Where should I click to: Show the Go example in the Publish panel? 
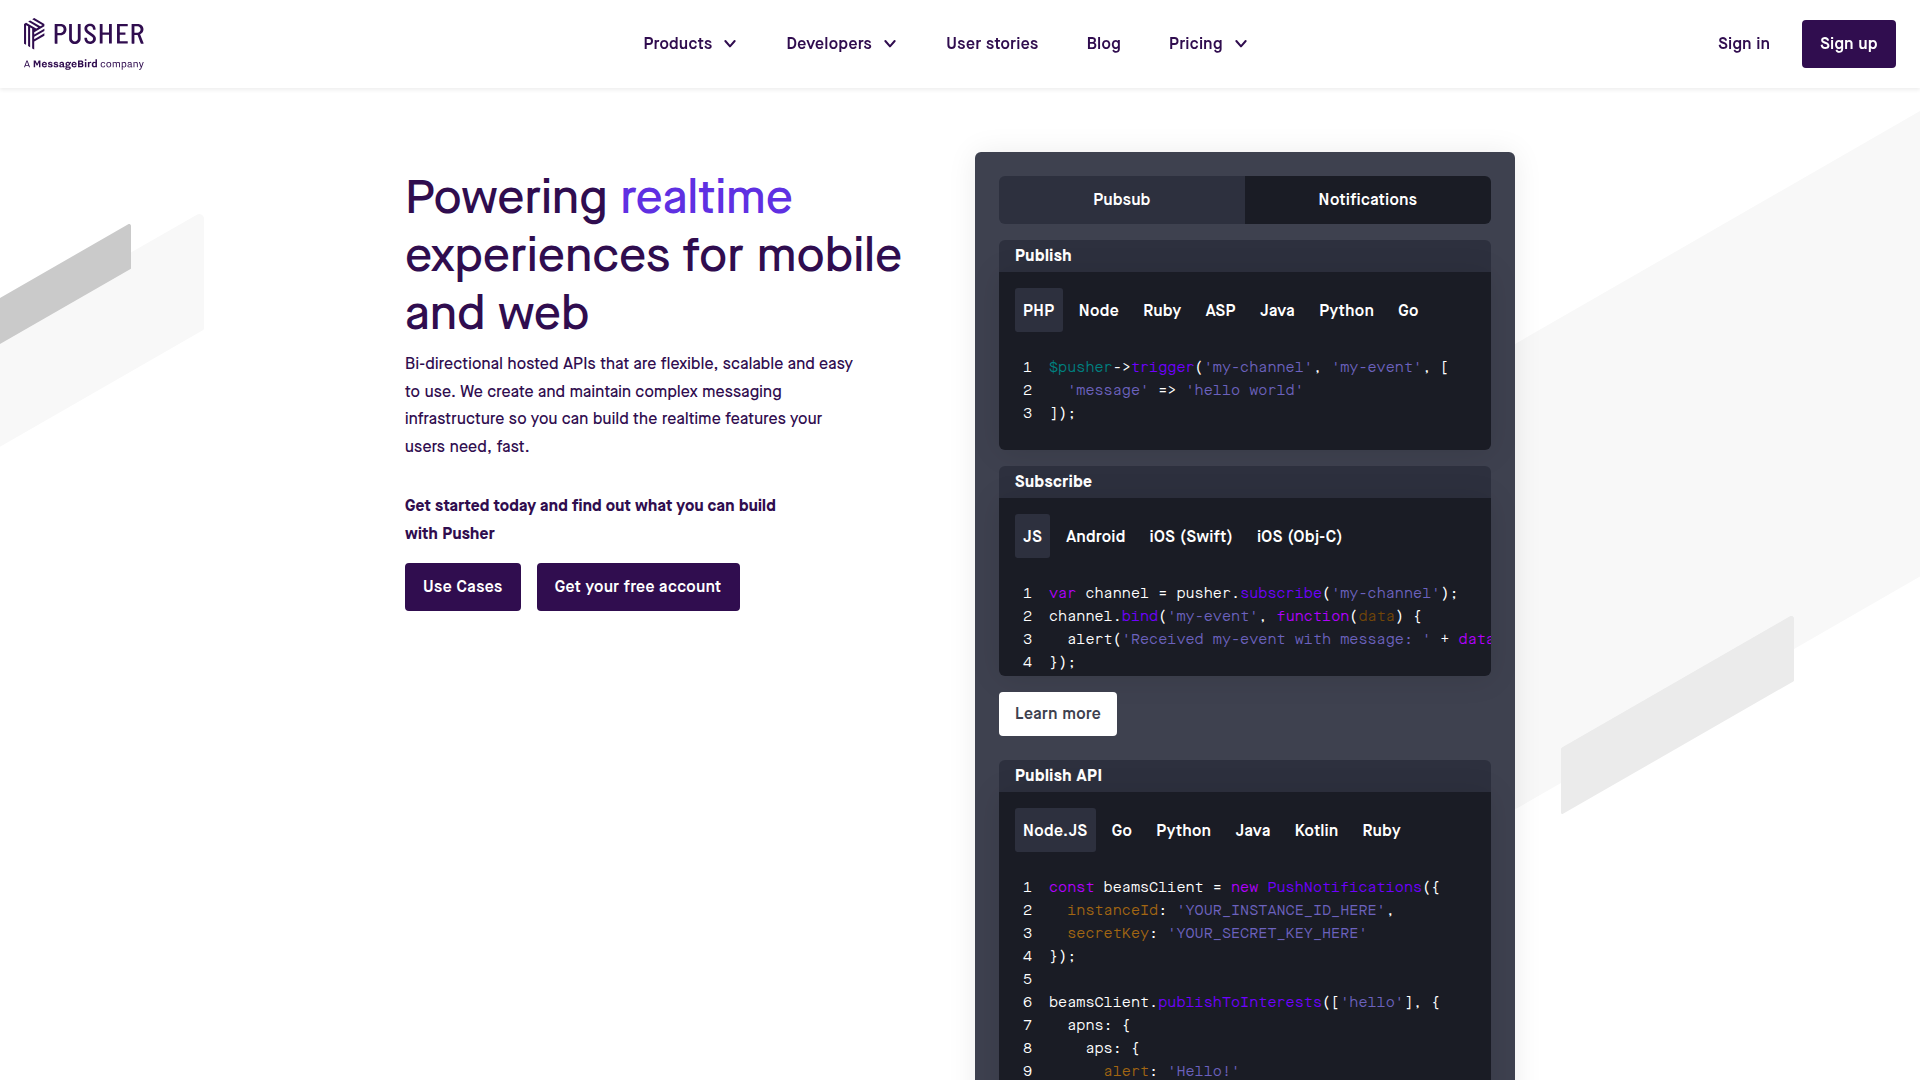1408,310
